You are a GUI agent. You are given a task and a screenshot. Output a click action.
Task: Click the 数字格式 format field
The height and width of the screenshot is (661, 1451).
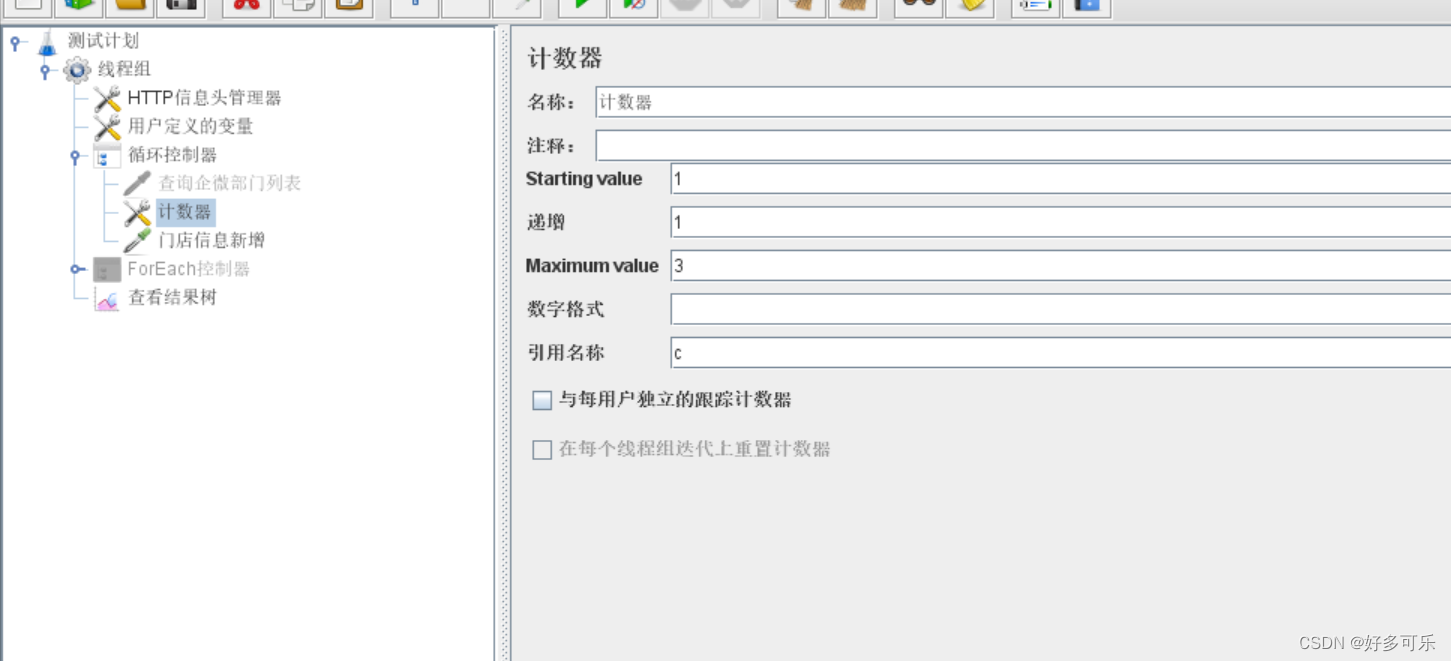pos(1061,309)
